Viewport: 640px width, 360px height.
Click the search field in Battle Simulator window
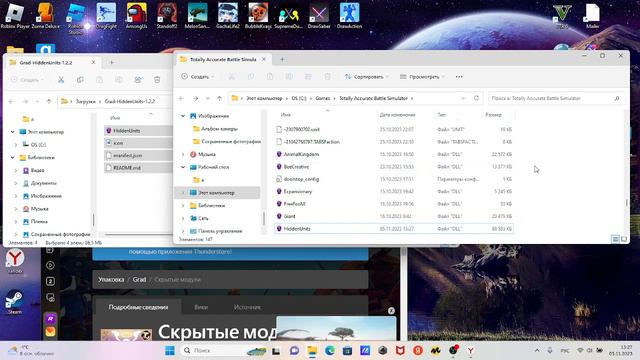coord(551,98)
